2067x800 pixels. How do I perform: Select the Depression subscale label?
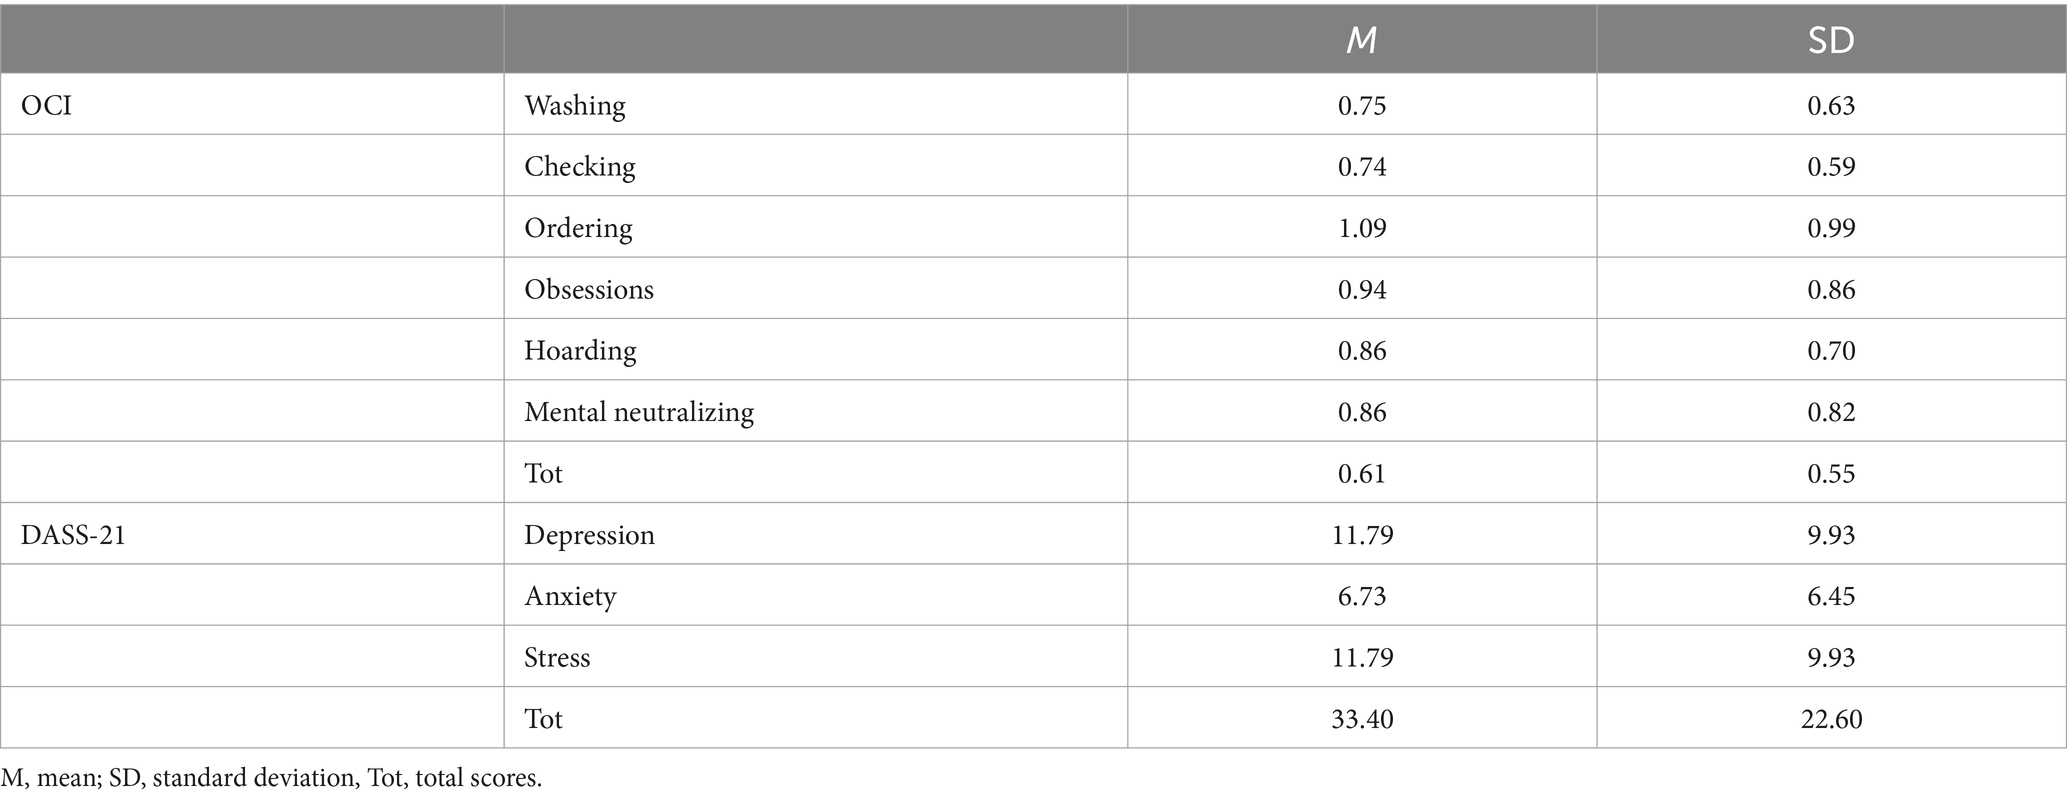[x=589, y=535]
